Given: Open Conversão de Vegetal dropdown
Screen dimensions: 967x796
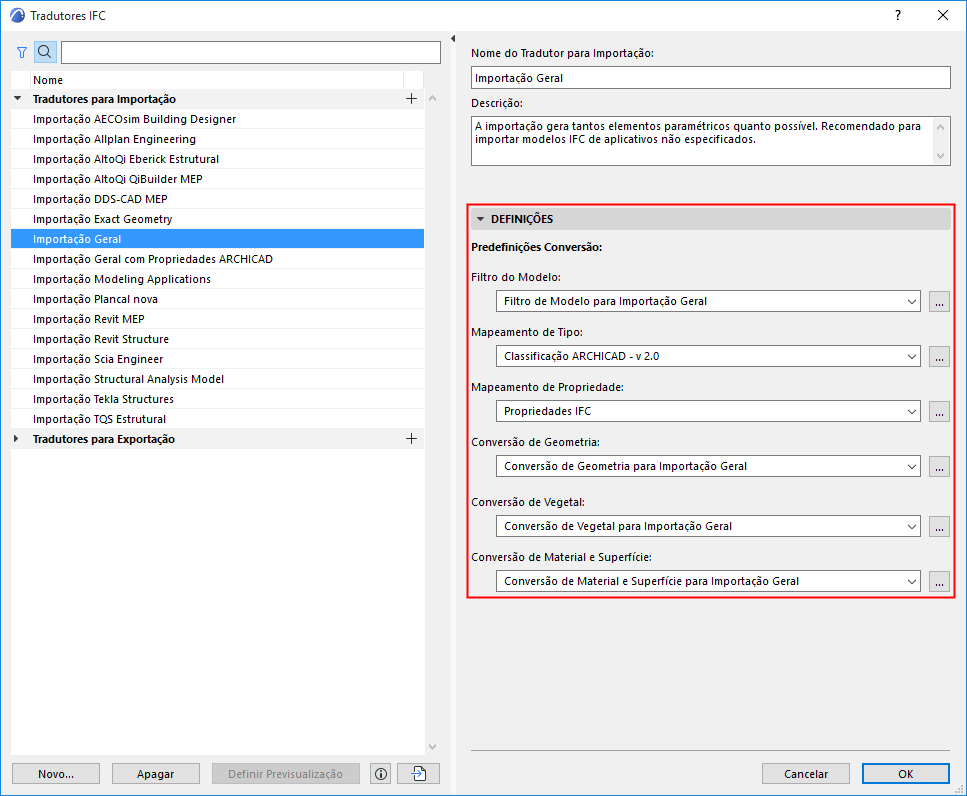Looking at the screenshot, I should tap(708, 527).
